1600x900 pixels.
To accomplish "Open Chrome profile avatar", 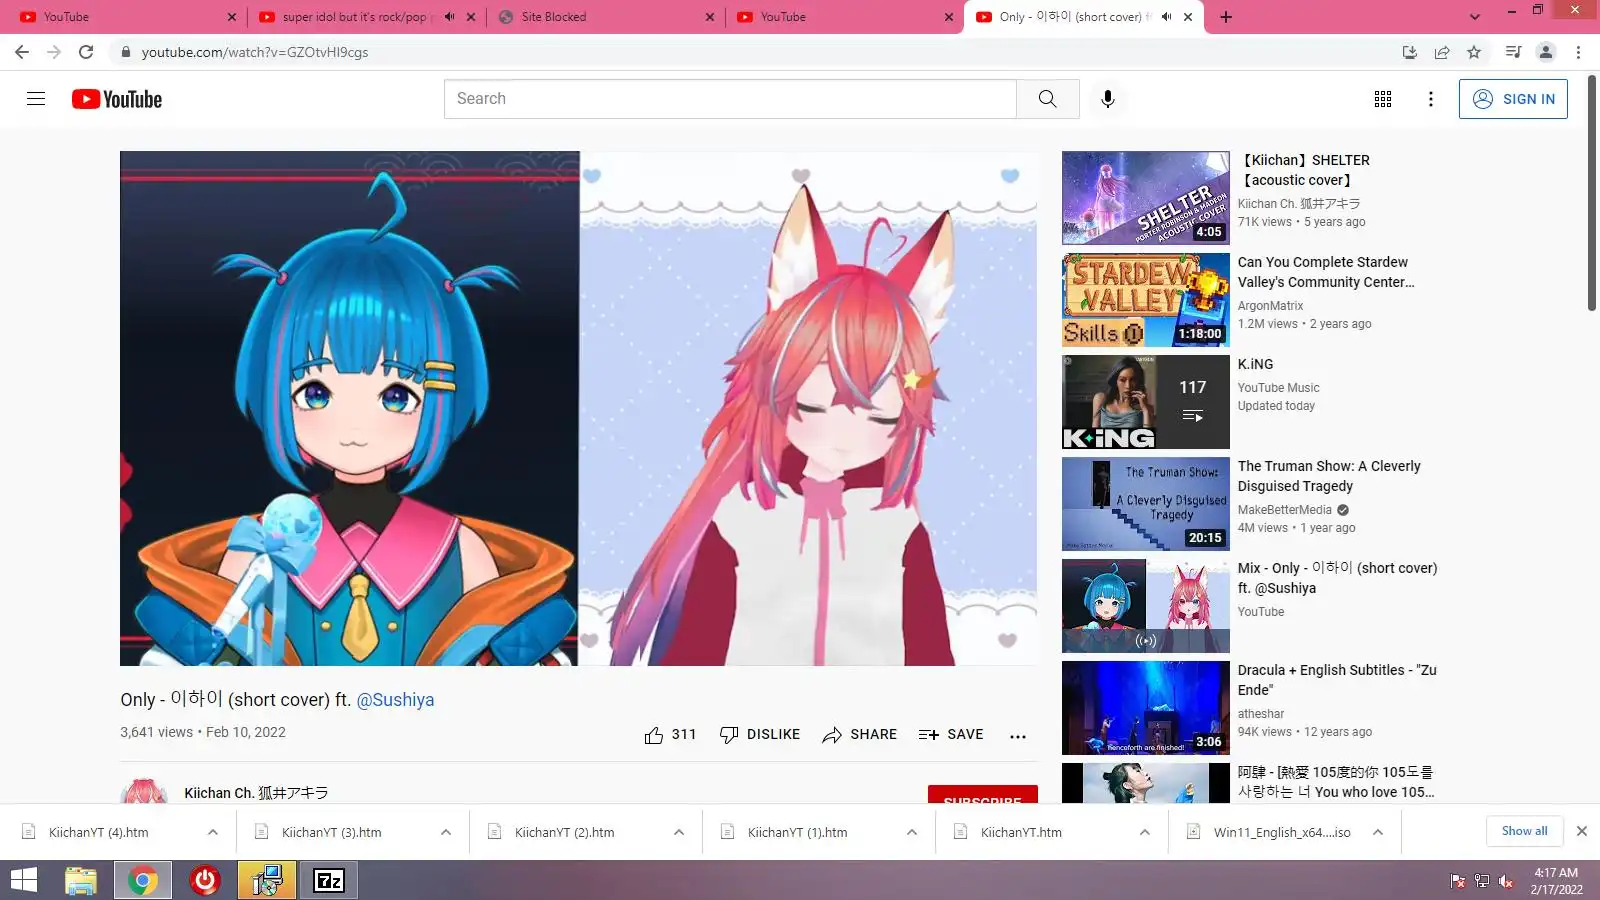I will [x=1546, y=52].
